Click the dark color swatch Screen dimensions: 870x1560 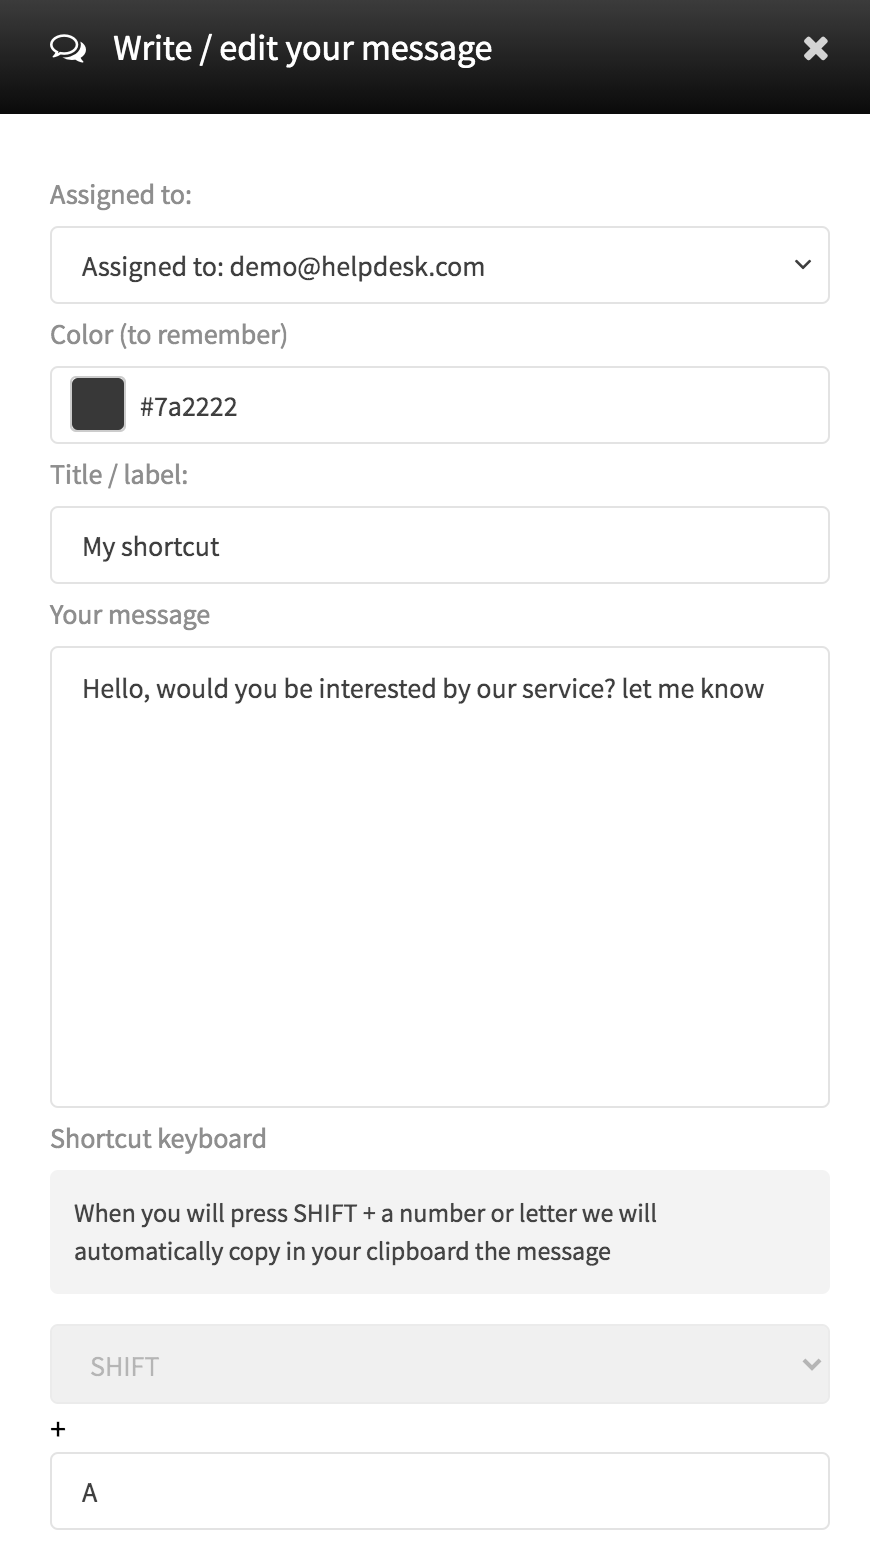[97, 404]
